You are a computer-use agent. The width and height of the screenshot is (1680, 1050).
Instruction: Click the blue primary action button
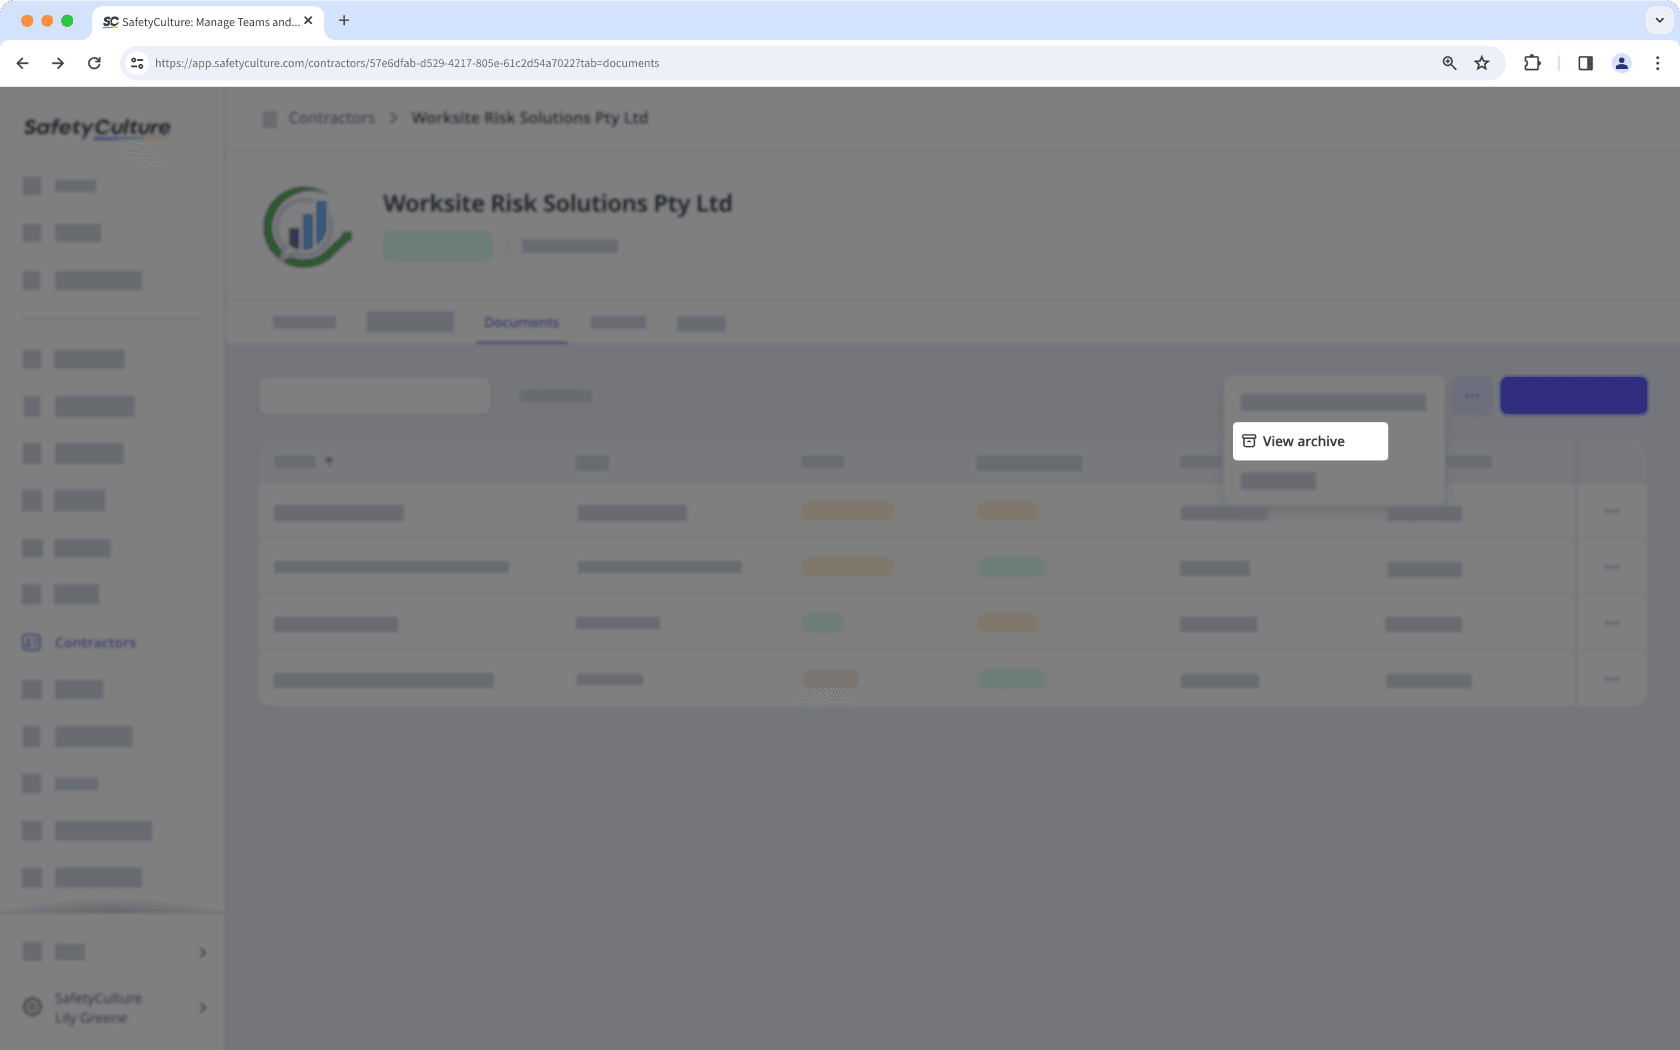point(1572,395)
